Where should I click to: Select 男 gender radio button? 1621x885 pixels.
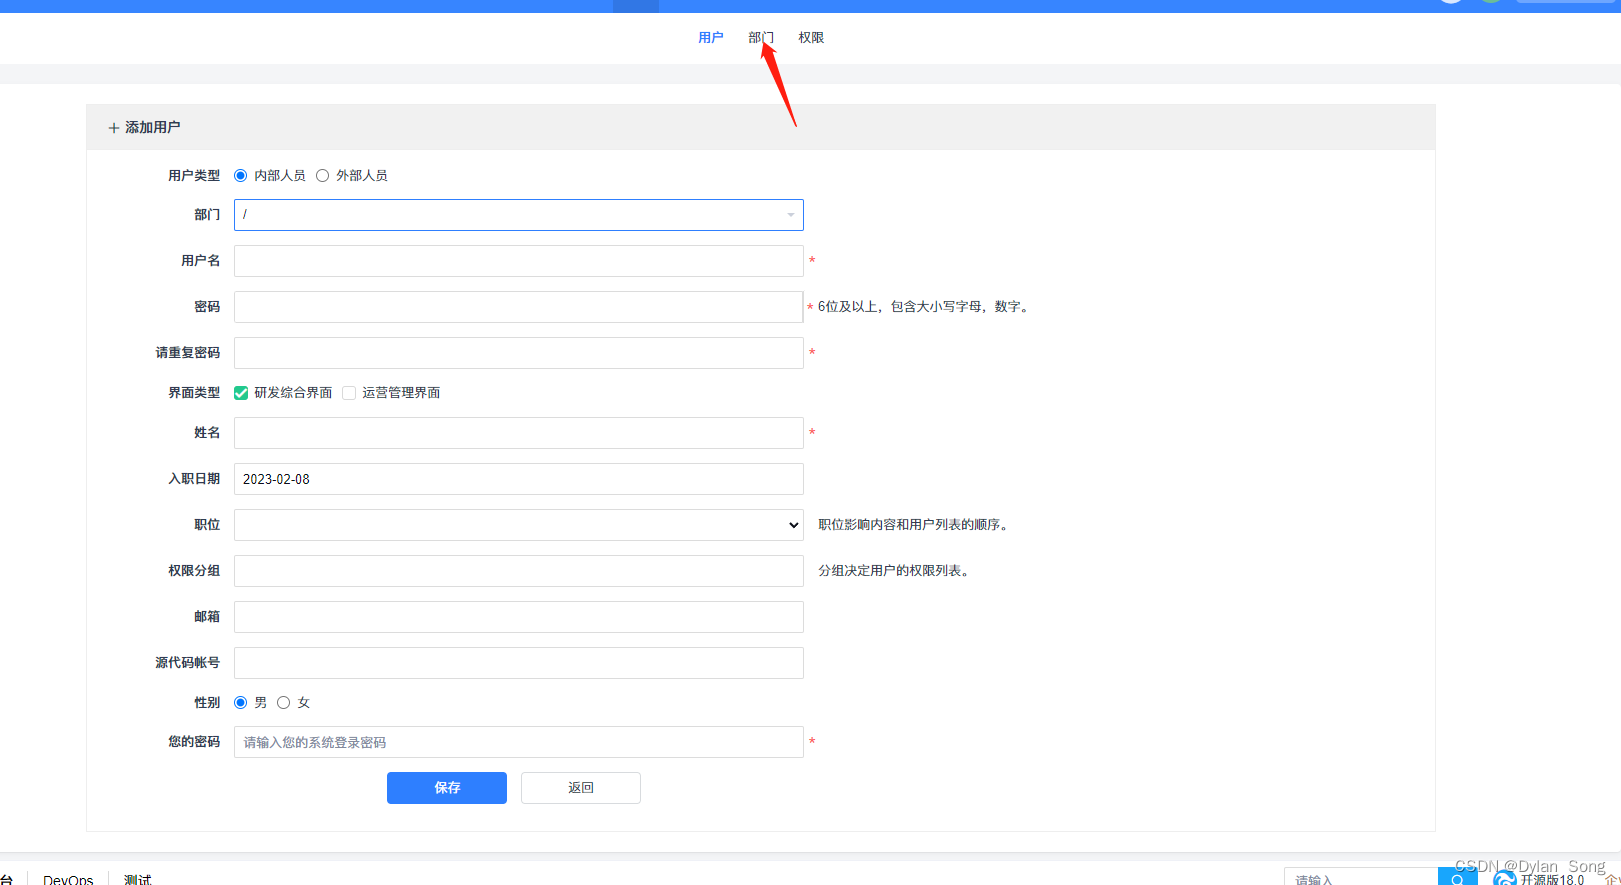tap(240, 703)
